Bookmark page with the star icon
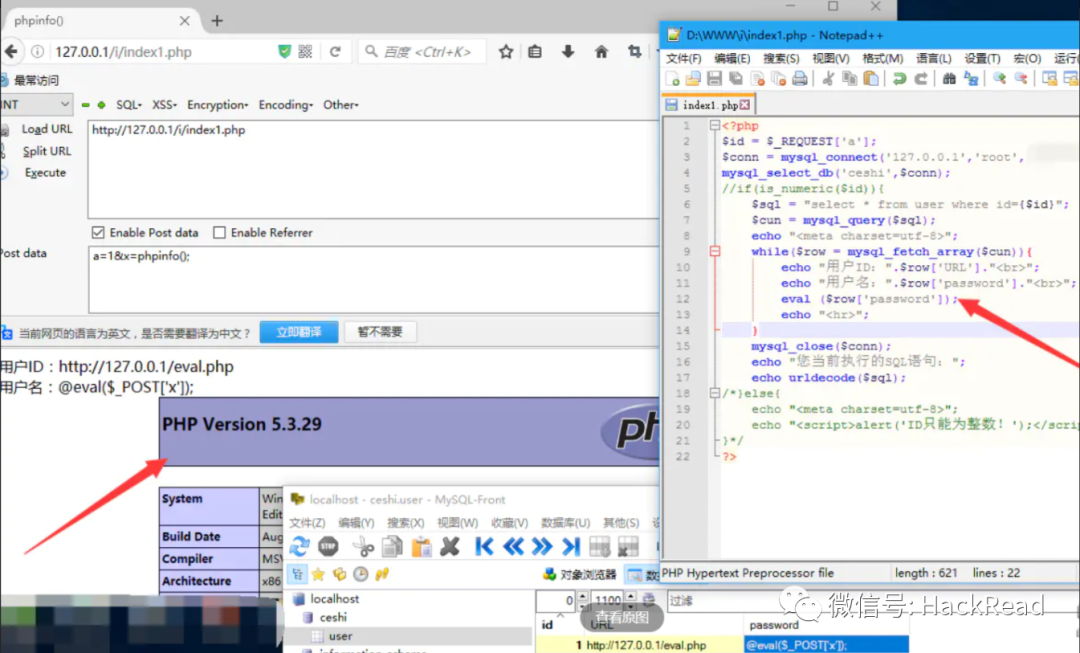 [506, 52]
